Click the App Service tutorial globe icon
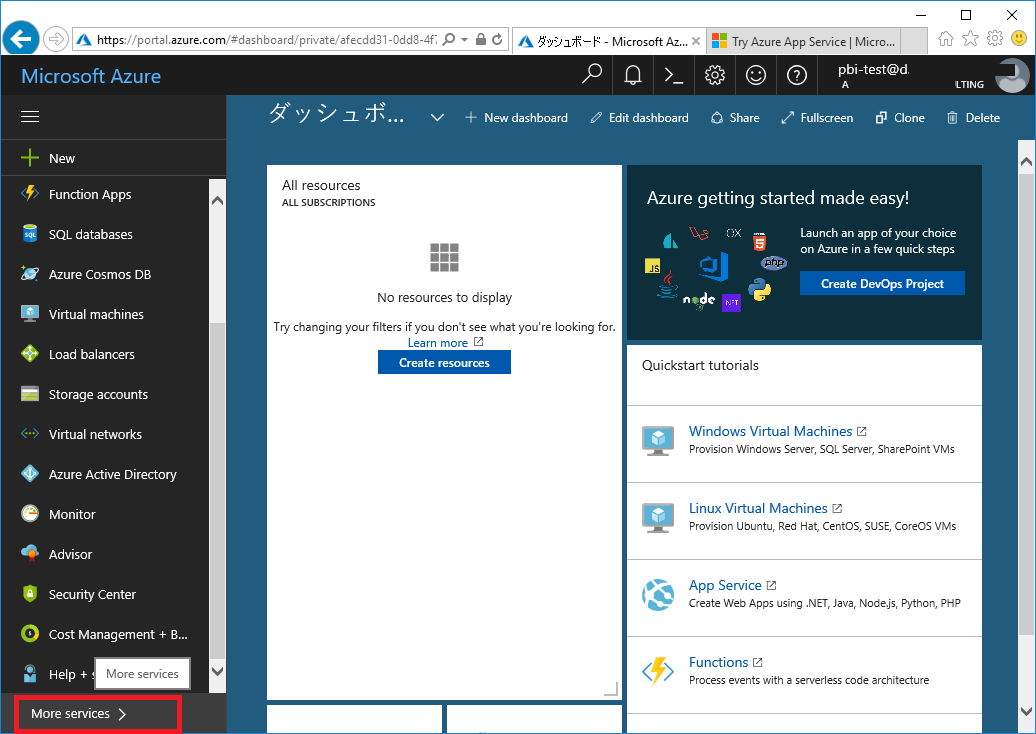This screenshot has width=1036, height=734. tap(658, 594)
